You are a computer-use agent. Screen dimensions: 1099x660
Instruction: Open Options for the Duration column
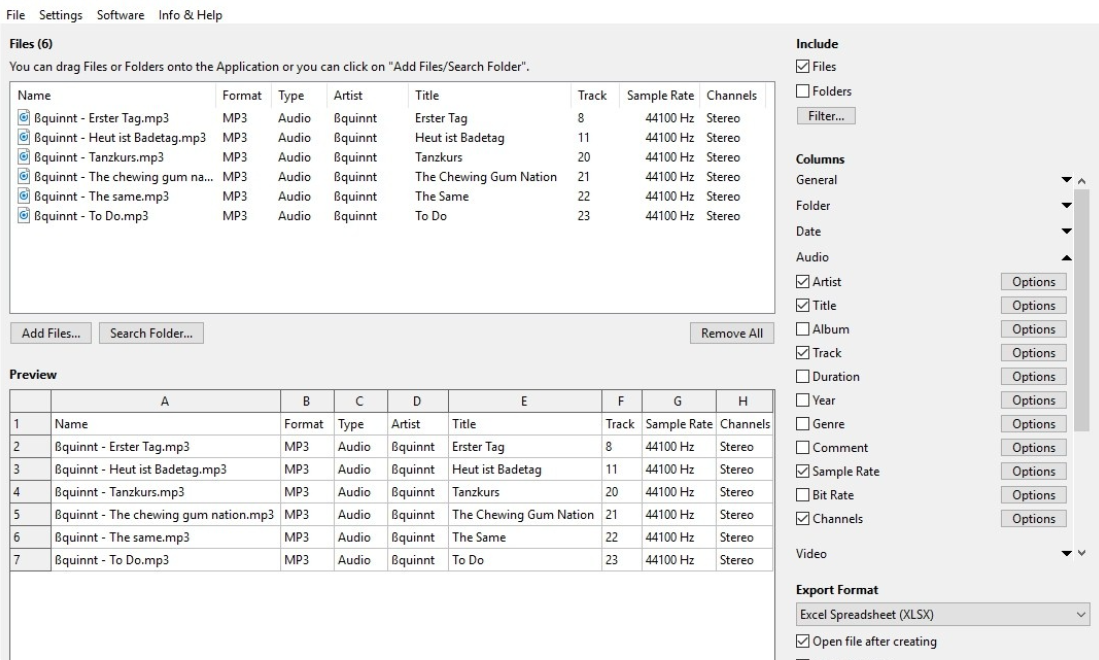click(1033, 377)
